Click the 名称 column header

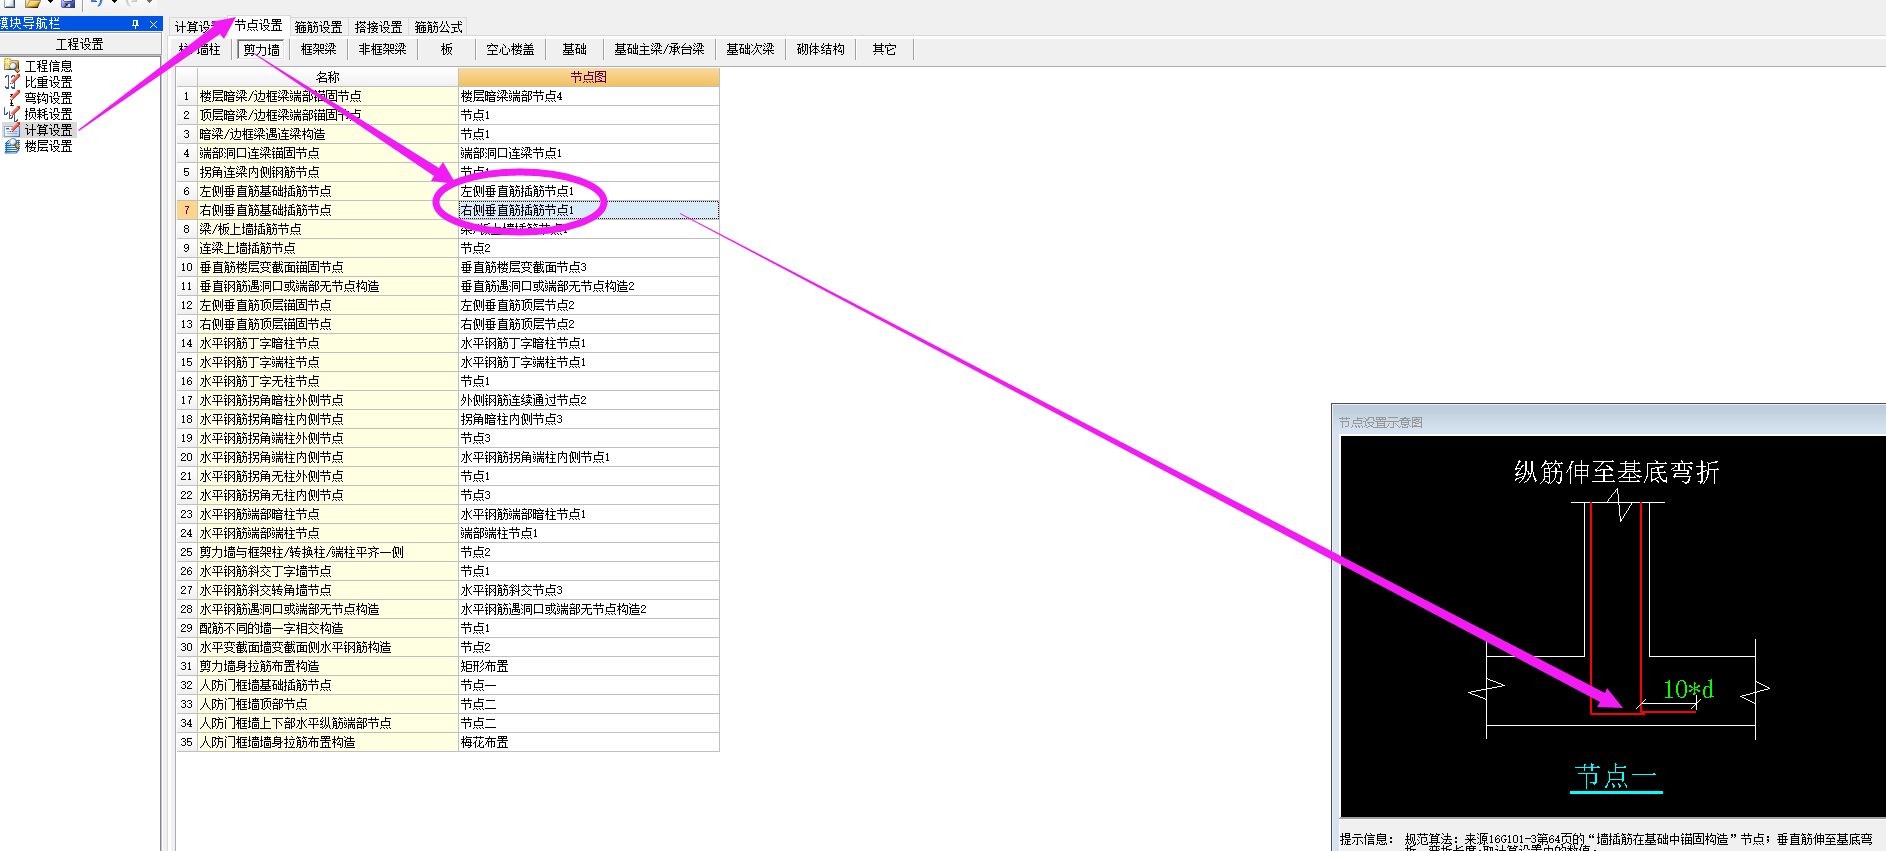tap(327, 77)
